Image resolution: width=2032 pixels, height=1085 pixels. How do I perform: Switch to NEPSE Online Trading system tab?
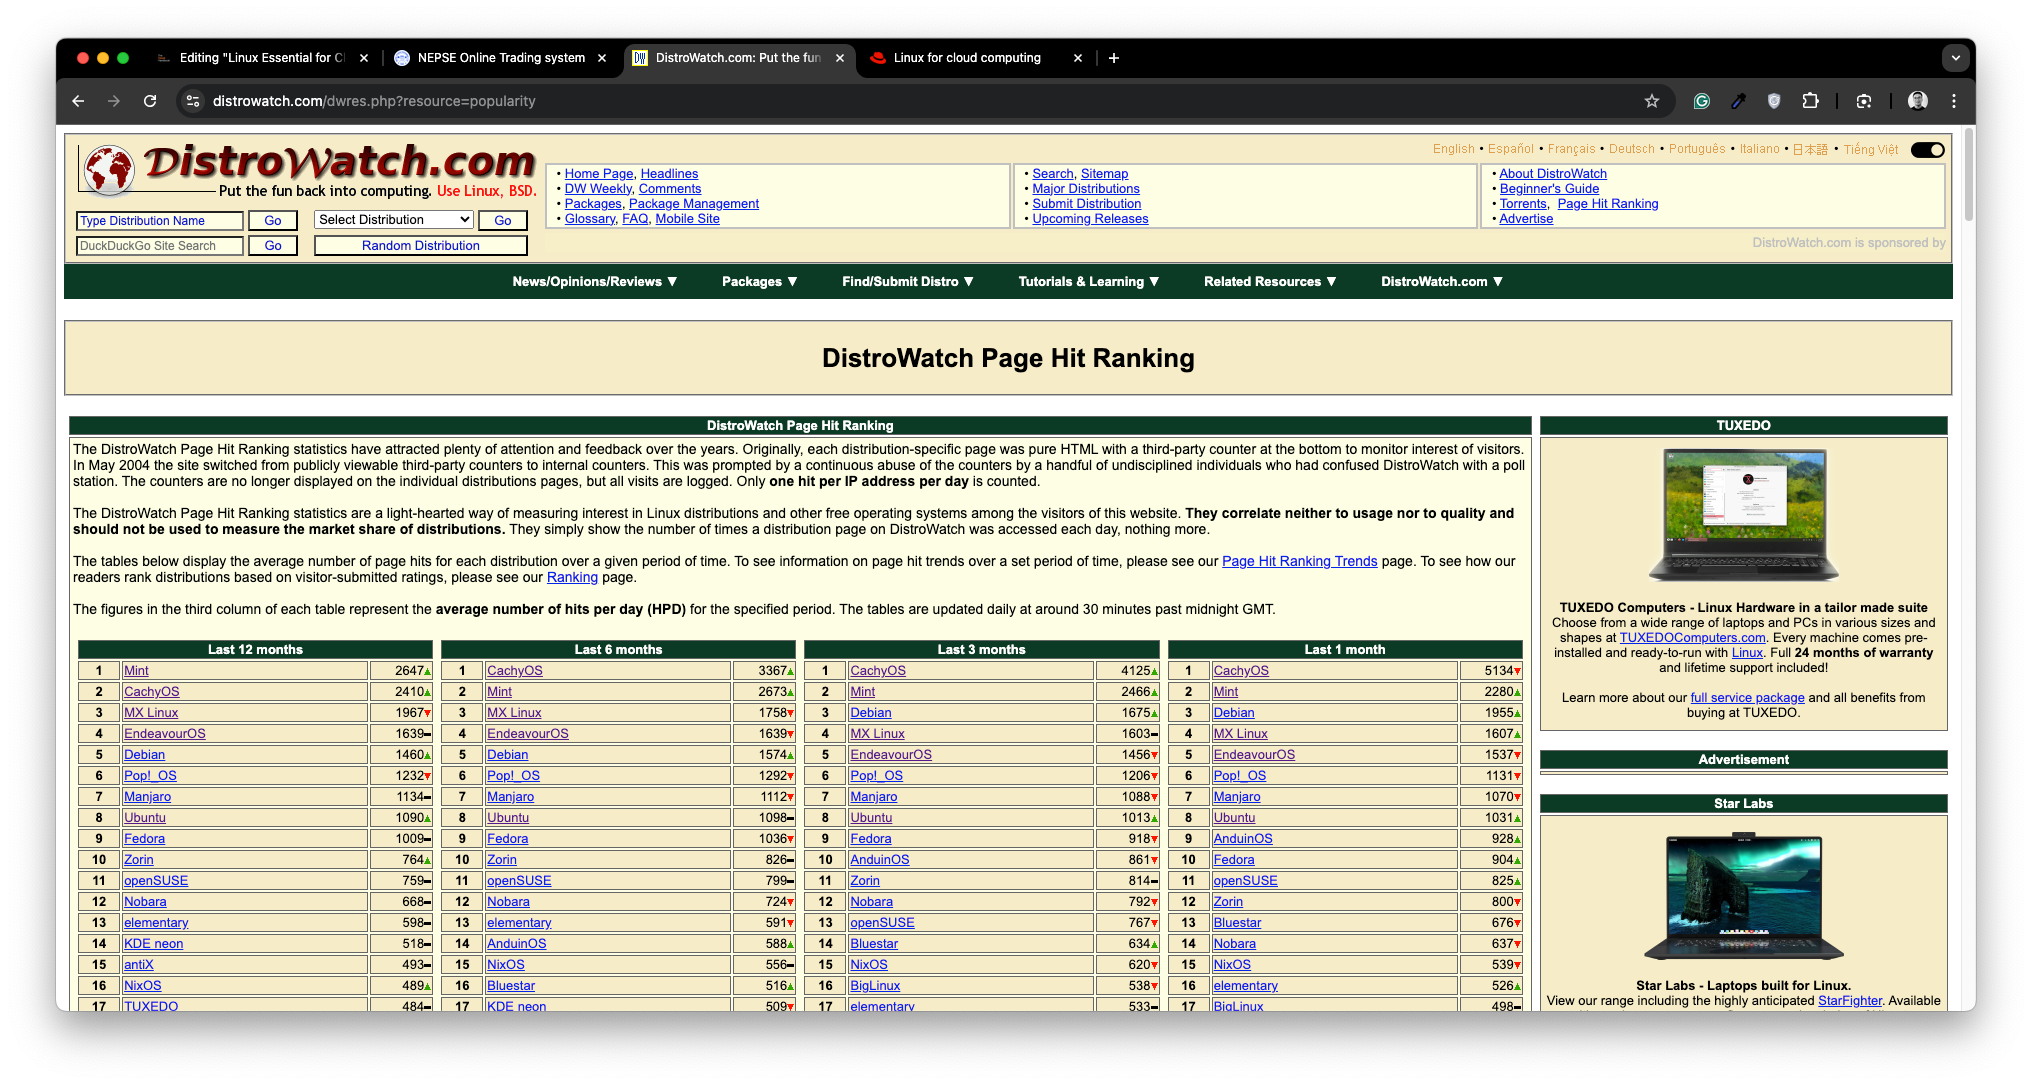point(500,58)
